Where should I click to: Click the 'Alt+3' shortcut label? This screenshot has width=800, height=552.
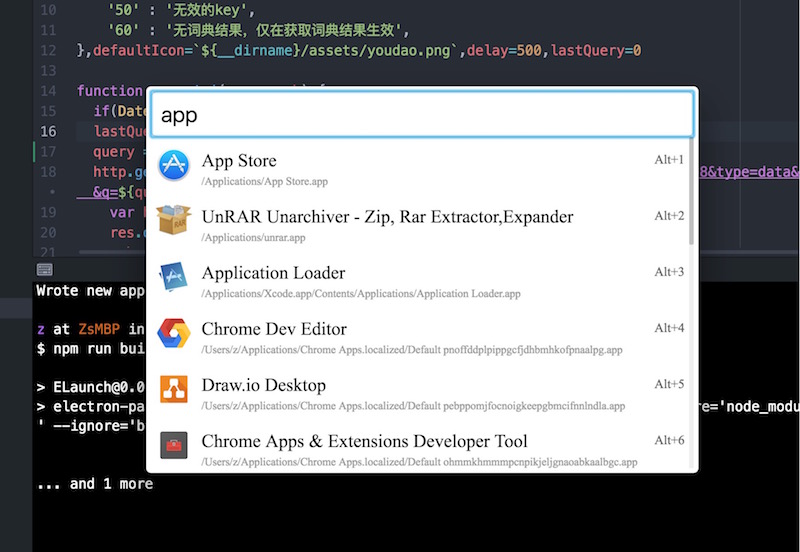click(669, 272)
